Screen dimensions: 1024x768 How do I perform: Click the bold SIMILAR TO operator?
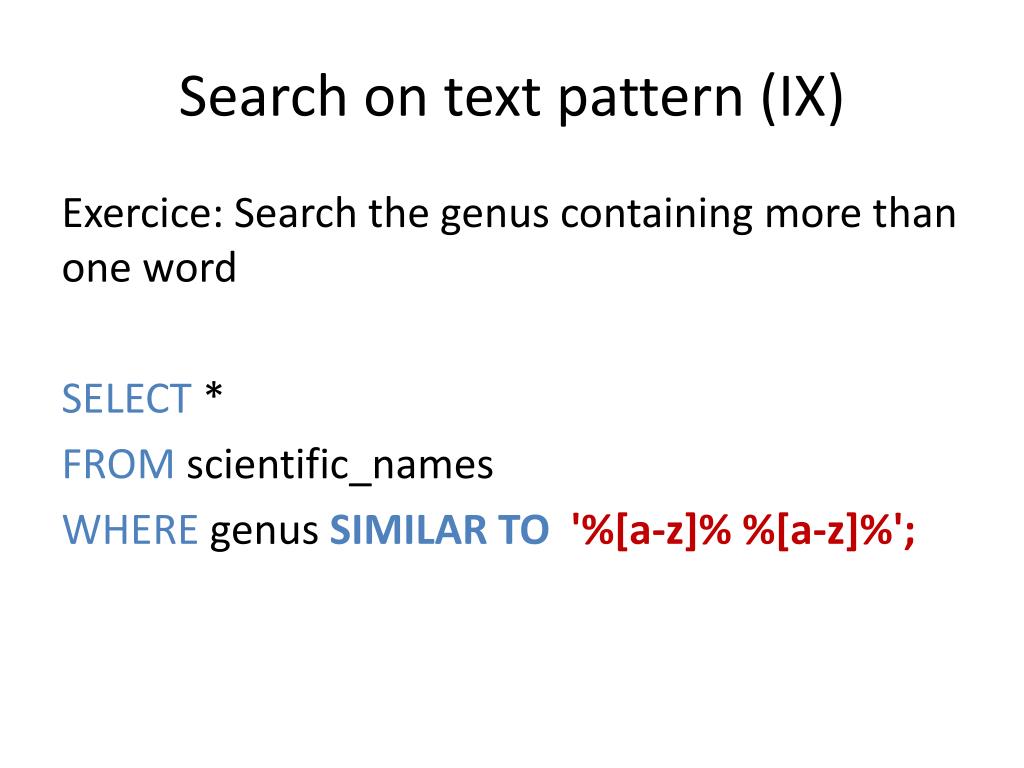(x=439, y=529)
